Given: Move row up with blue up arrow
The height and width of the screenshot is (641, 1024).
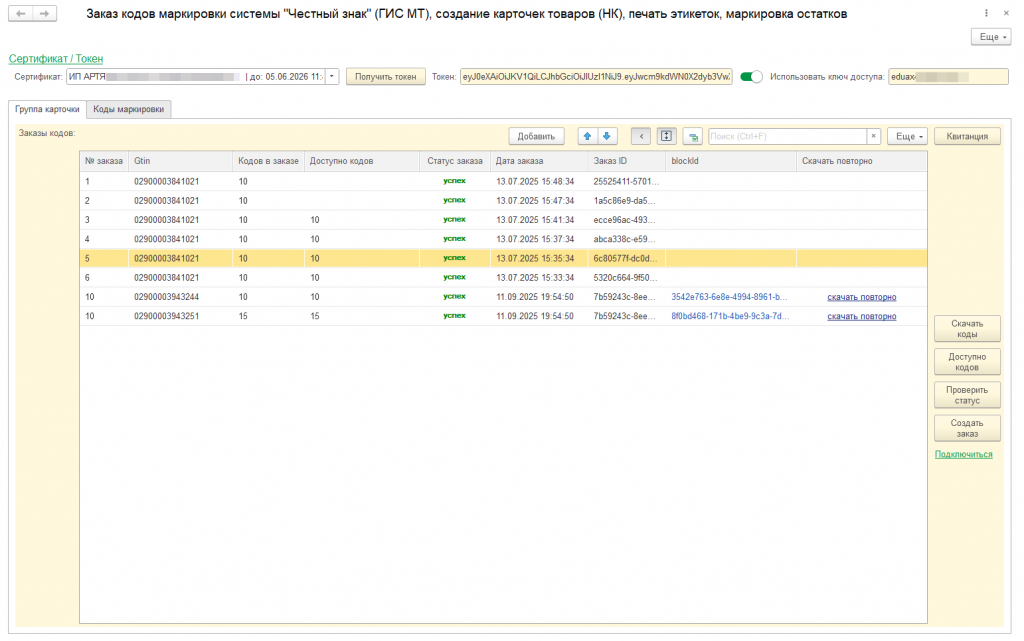Looking at the screenshot, I should (x=587, y=136).
